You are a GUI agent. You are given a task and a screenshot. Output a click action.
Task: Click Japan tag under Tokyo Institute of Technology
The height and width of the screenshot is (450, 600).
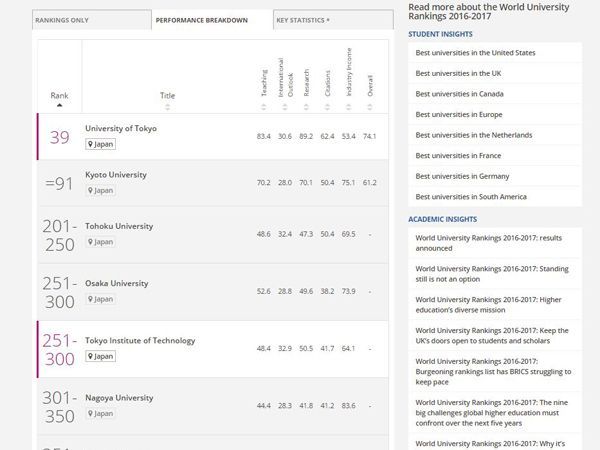click(x=100, y=356)
